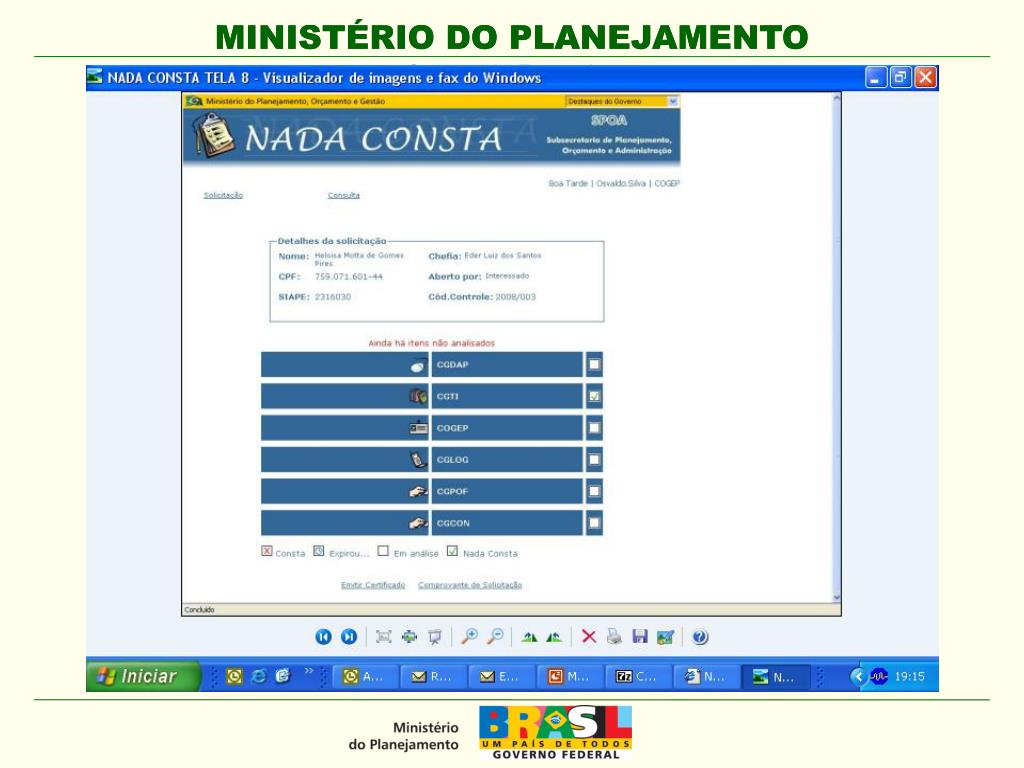1024x768 pixels.
Task: Click the Print icon in viewer toolbar
Action: click(x=614, y=637)
